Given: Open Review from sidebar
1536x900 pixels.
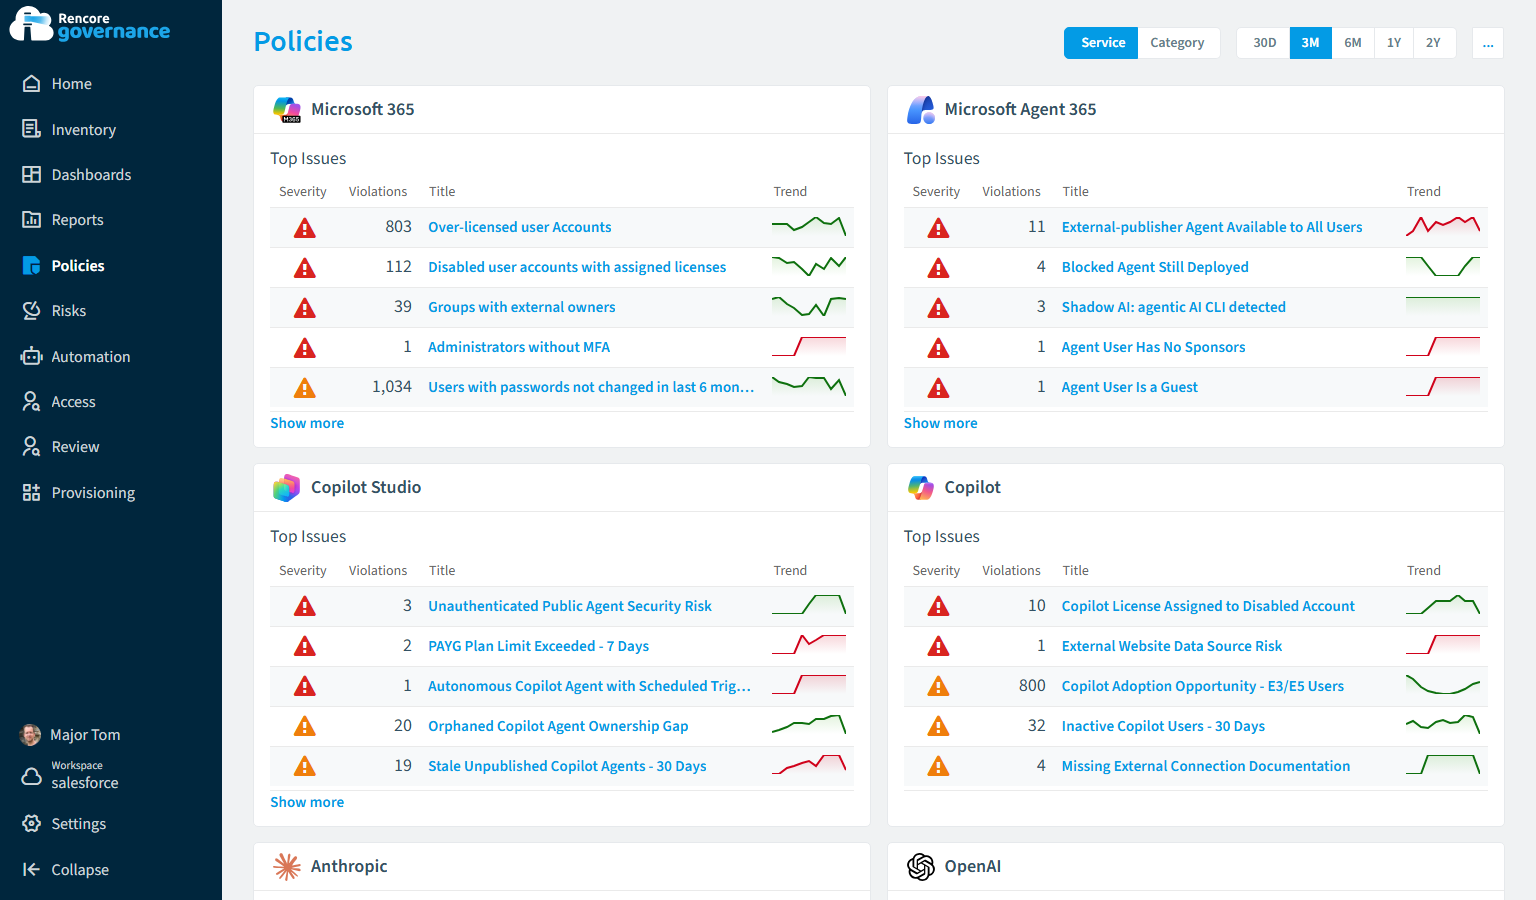Looking at the screenshot, I should pyautogui.click(x=75, y=447).
